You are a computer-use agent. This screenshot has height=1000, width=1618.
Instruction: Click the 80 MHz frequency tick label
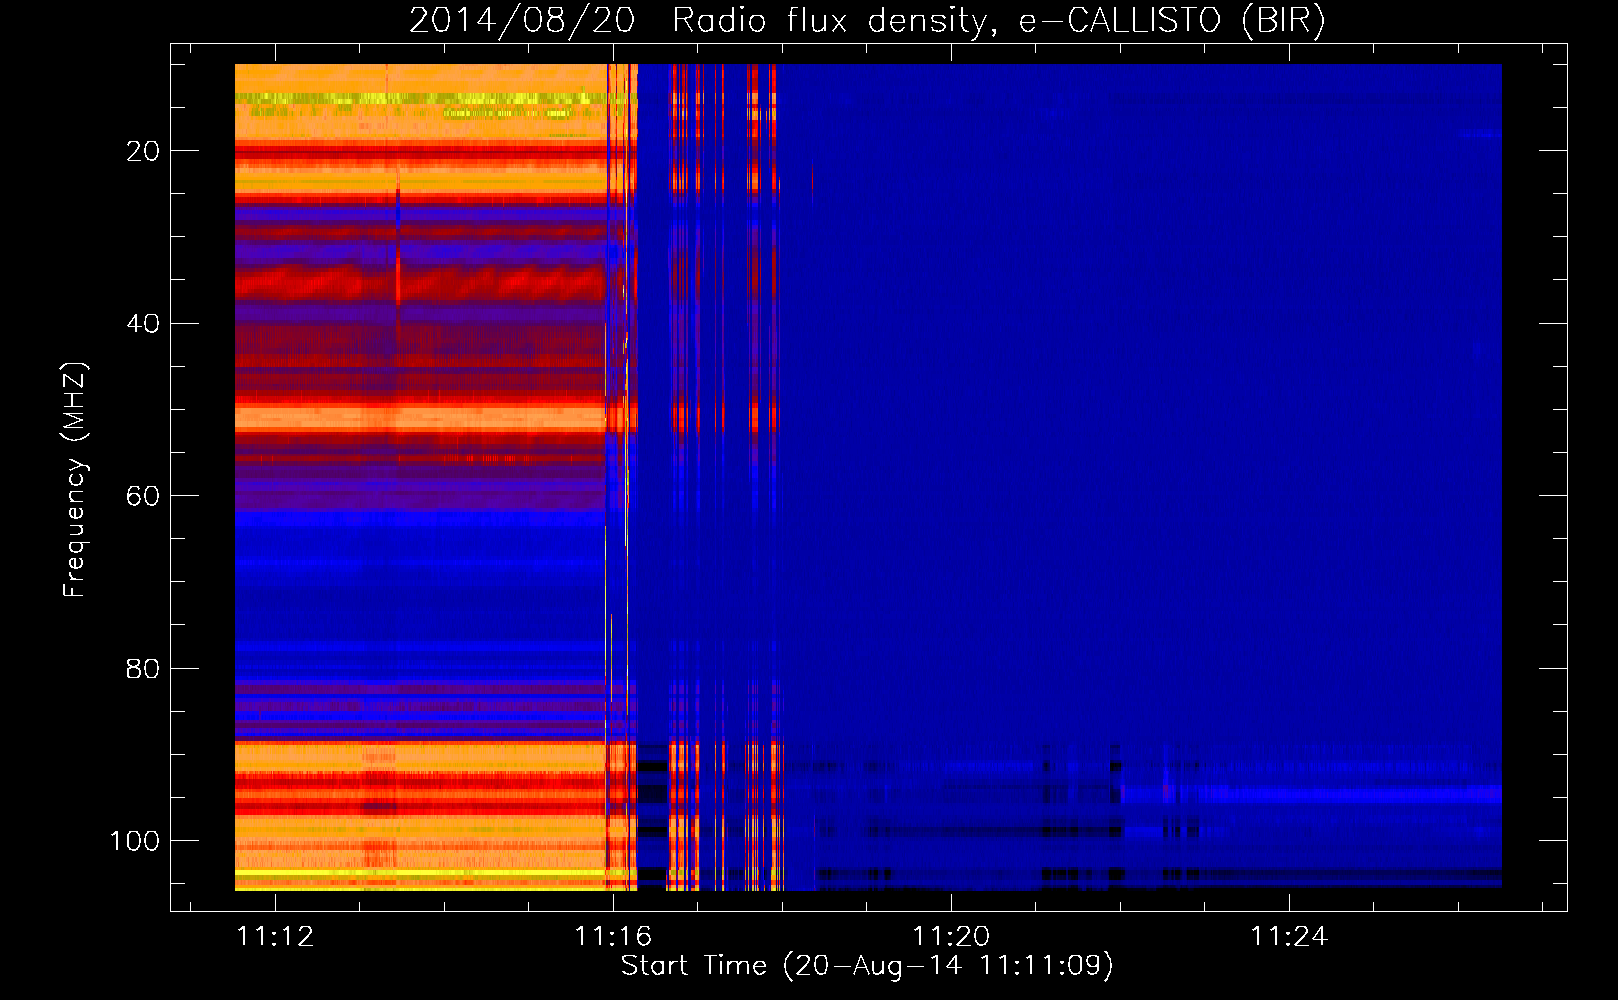(x=143, y=668)
